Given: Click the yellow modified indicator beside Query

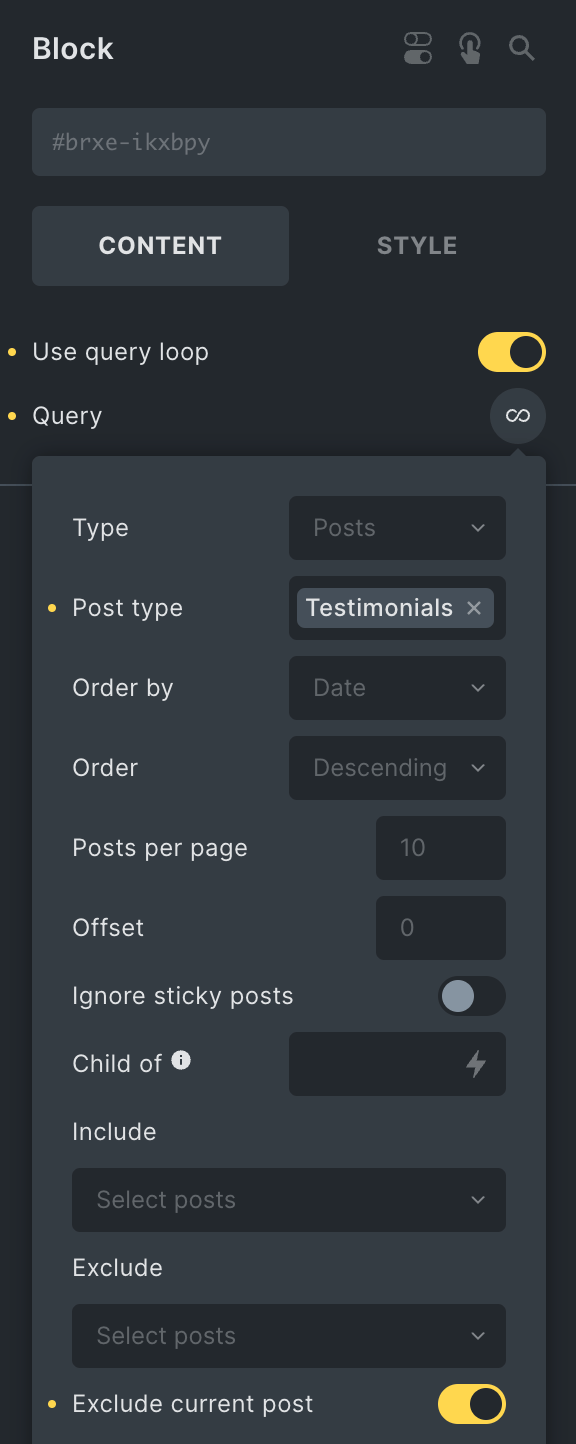Looking at the screenshot, I should pos(12,415).
